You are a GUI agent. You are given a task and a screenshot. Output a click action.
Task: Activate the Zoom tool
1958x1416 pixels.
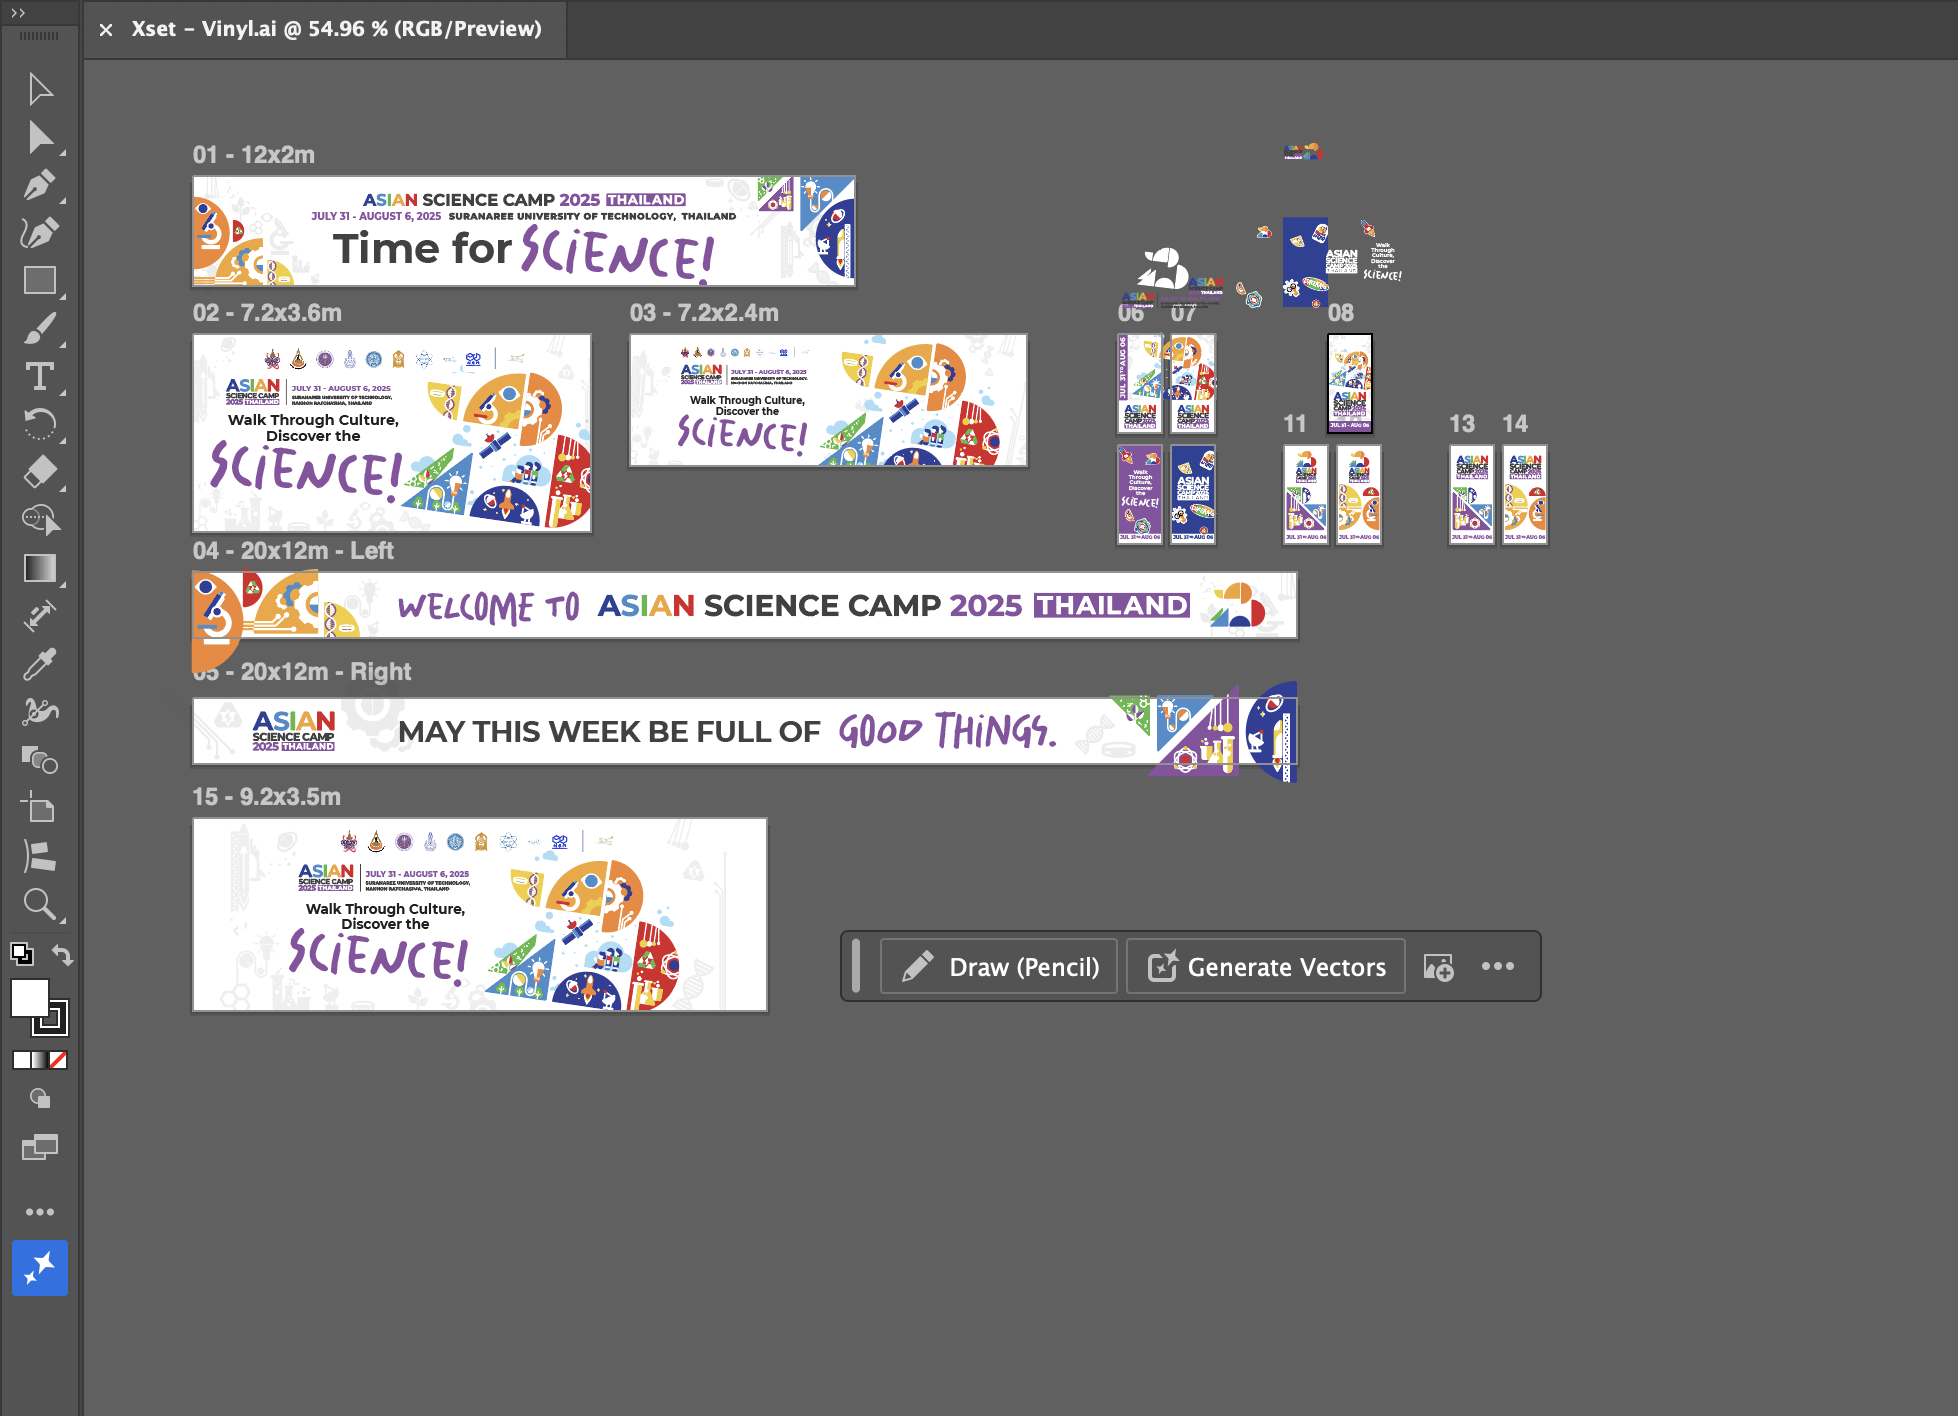(x=40, y=905)
